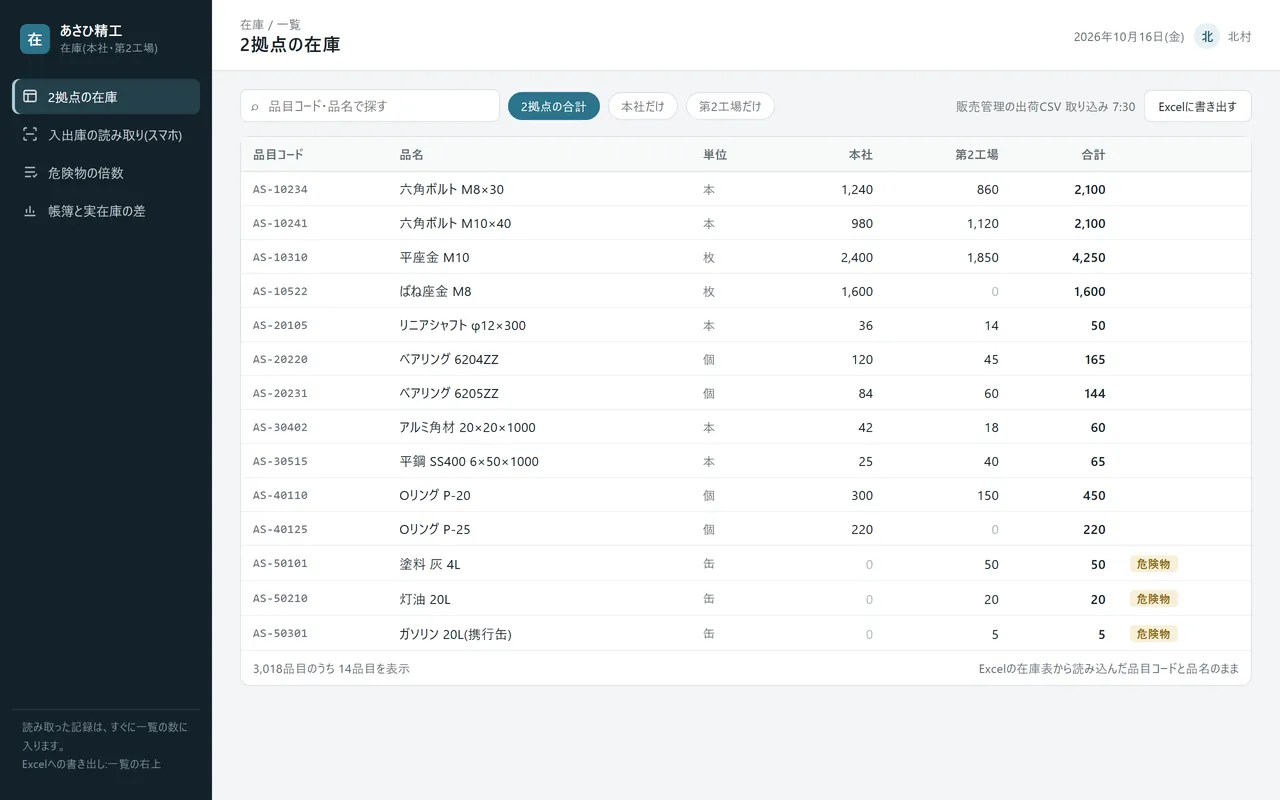The image size is (1280, 800).
Task: Select the 第2工場だけ filter
Action: coord(730,106)
